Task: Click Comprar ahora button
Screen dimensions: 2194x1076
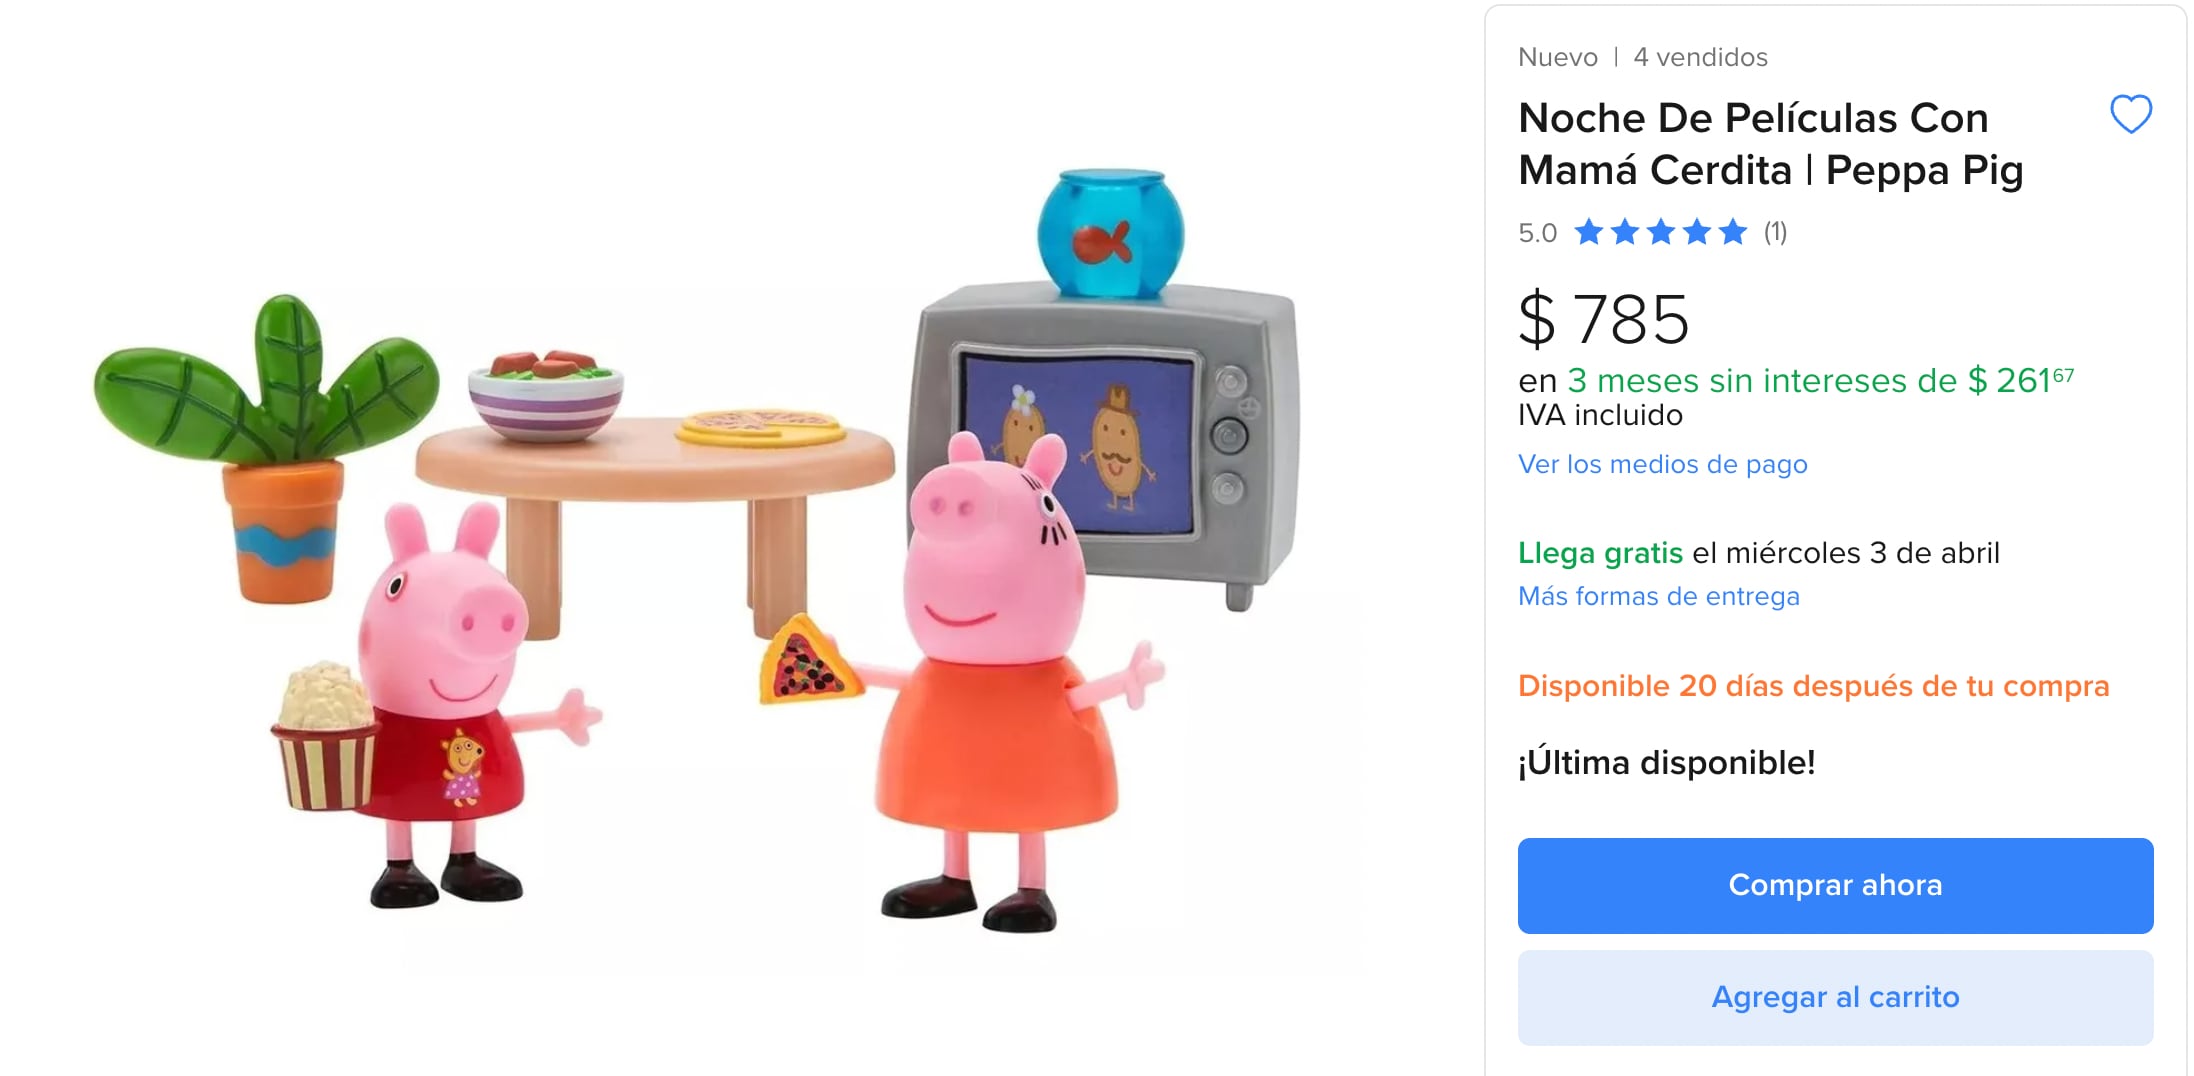Action: tap(1835, 885)
